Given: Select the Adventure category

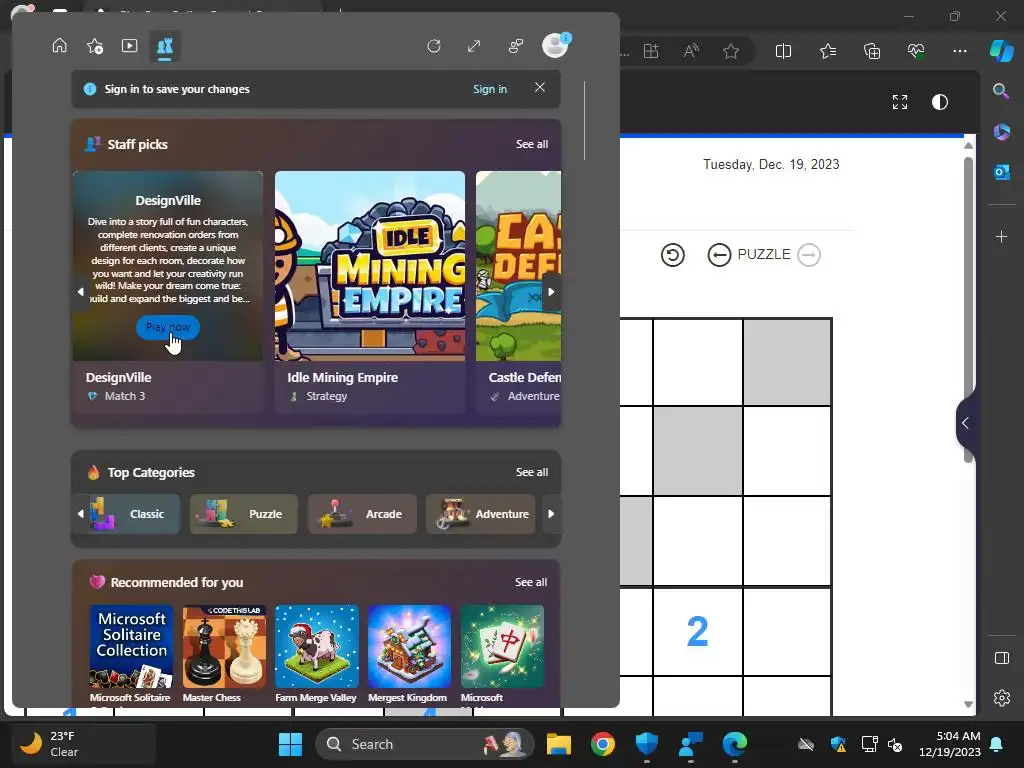Looking at the screenshot, I should (480, 514).
